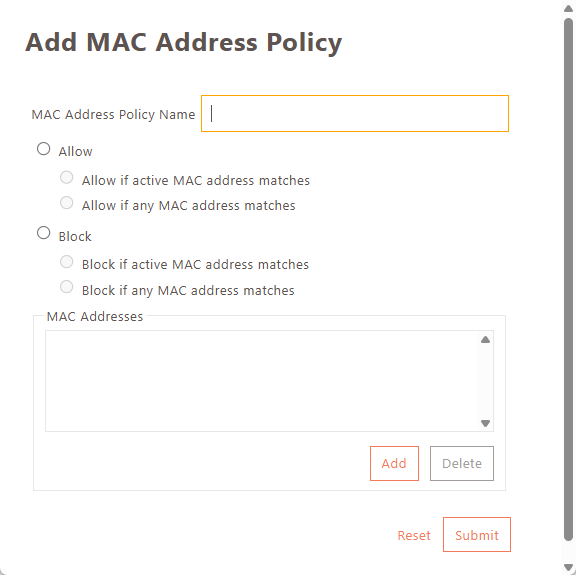Viewport: 576px width, 575px height.
Task: Choose Block if any MAC address matches
Action: tap(66, 287)
